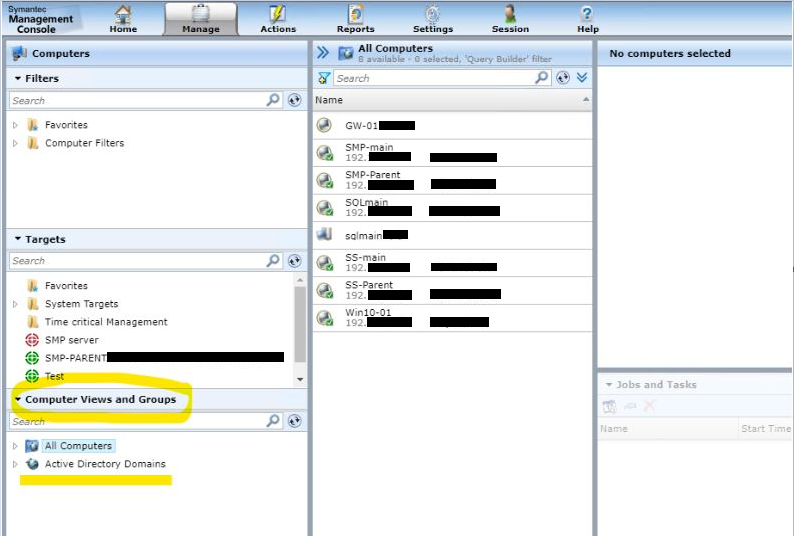Refresh the All Computers list
This screenshot has height=536, width=794.
[563, 78]
